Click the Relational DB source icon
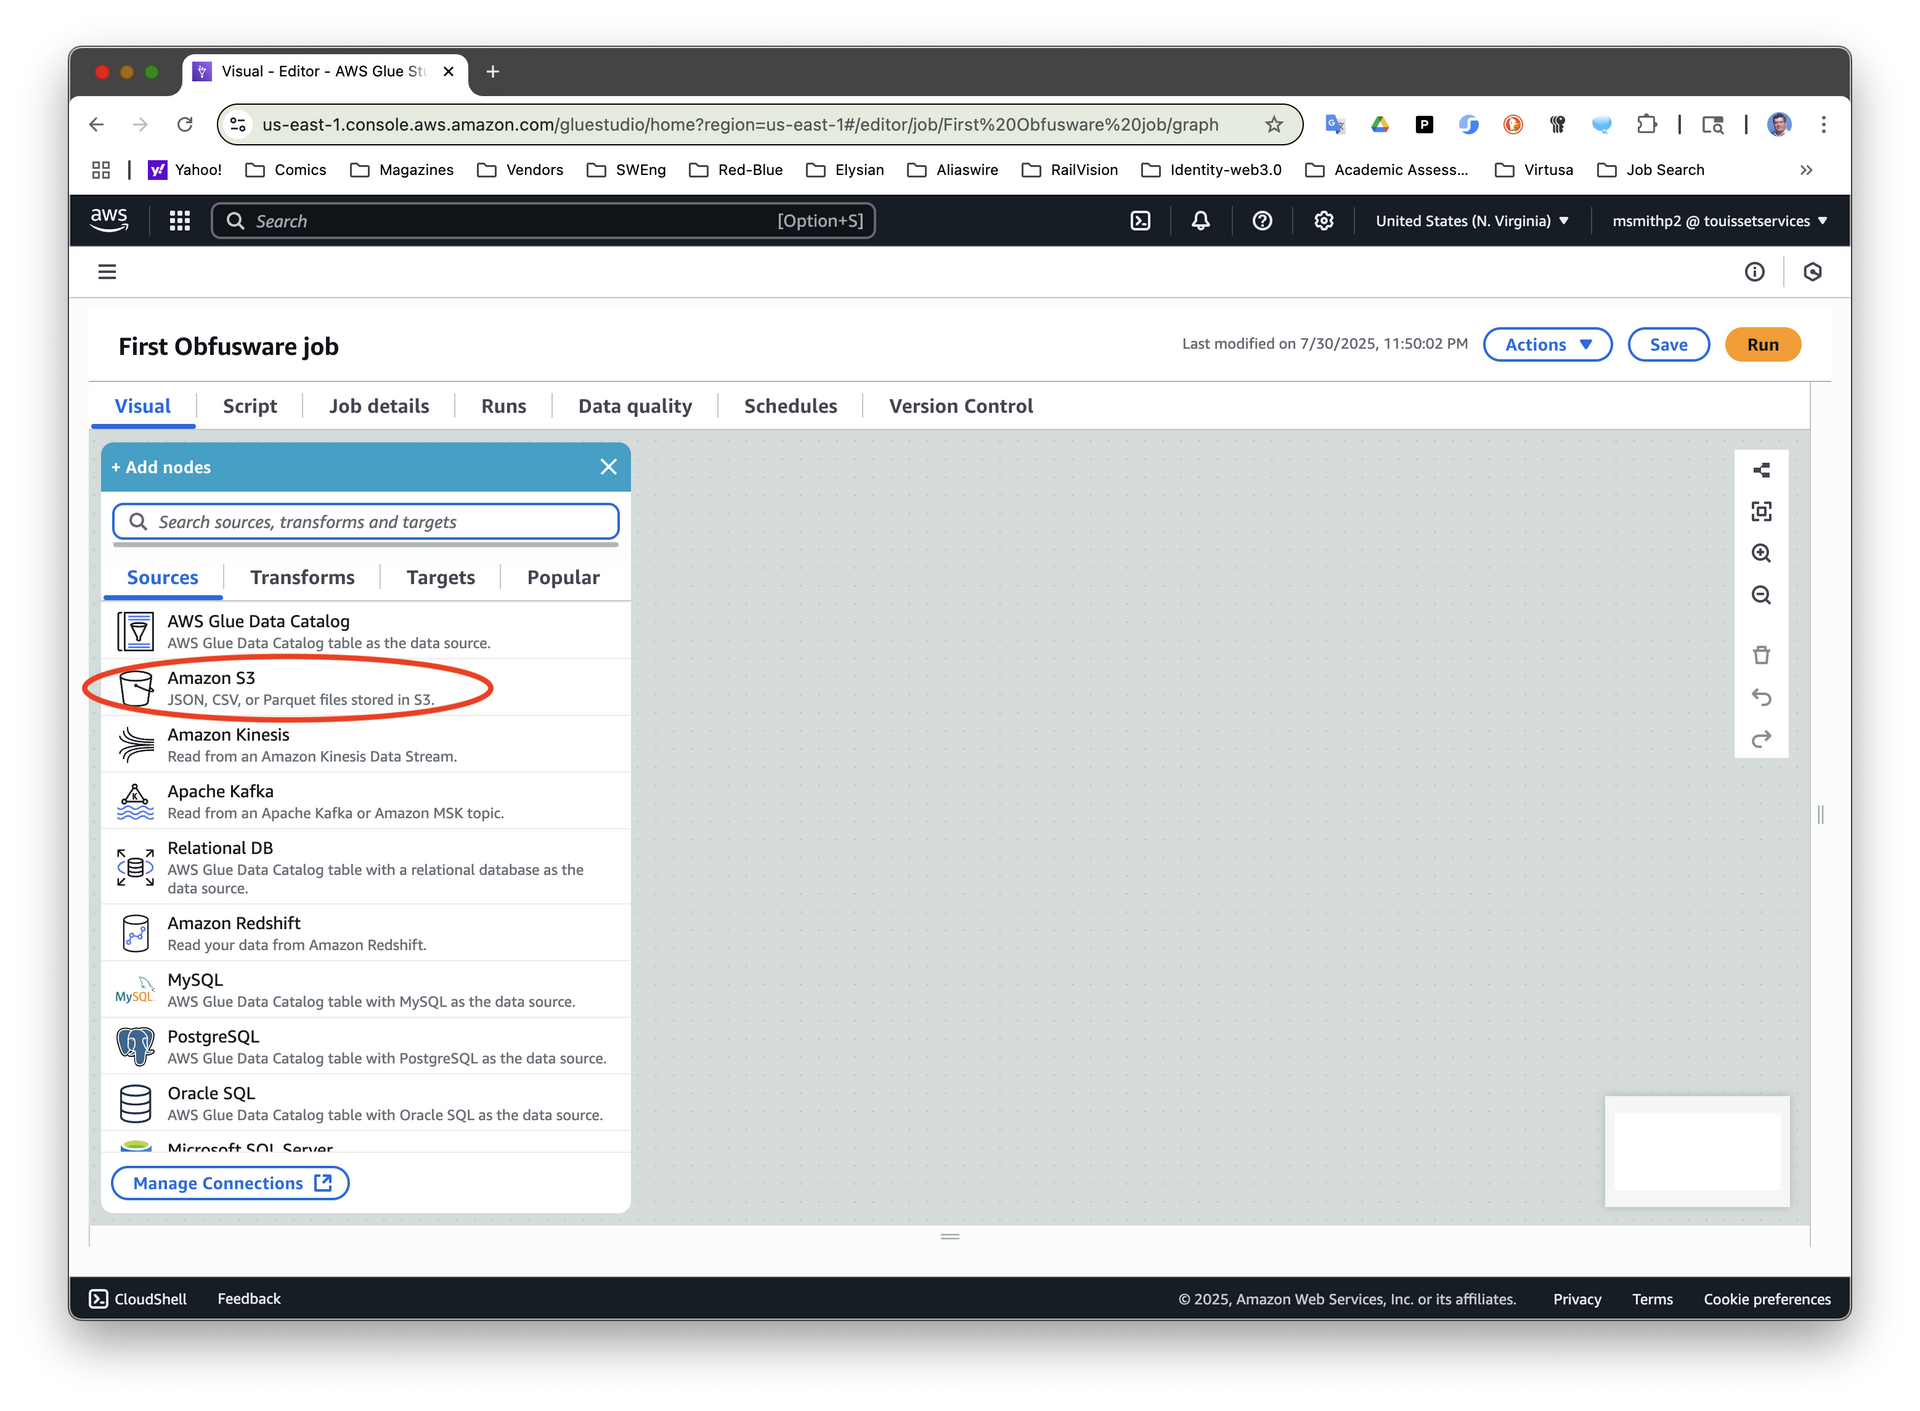1920x1411 pixels. (135, 867)
